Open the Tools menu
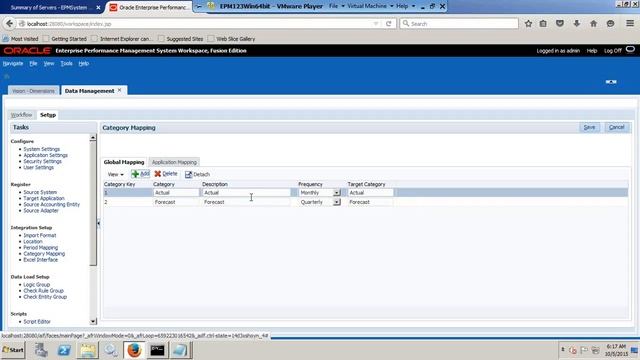This screenshot has width=640, height=360. 66,64
